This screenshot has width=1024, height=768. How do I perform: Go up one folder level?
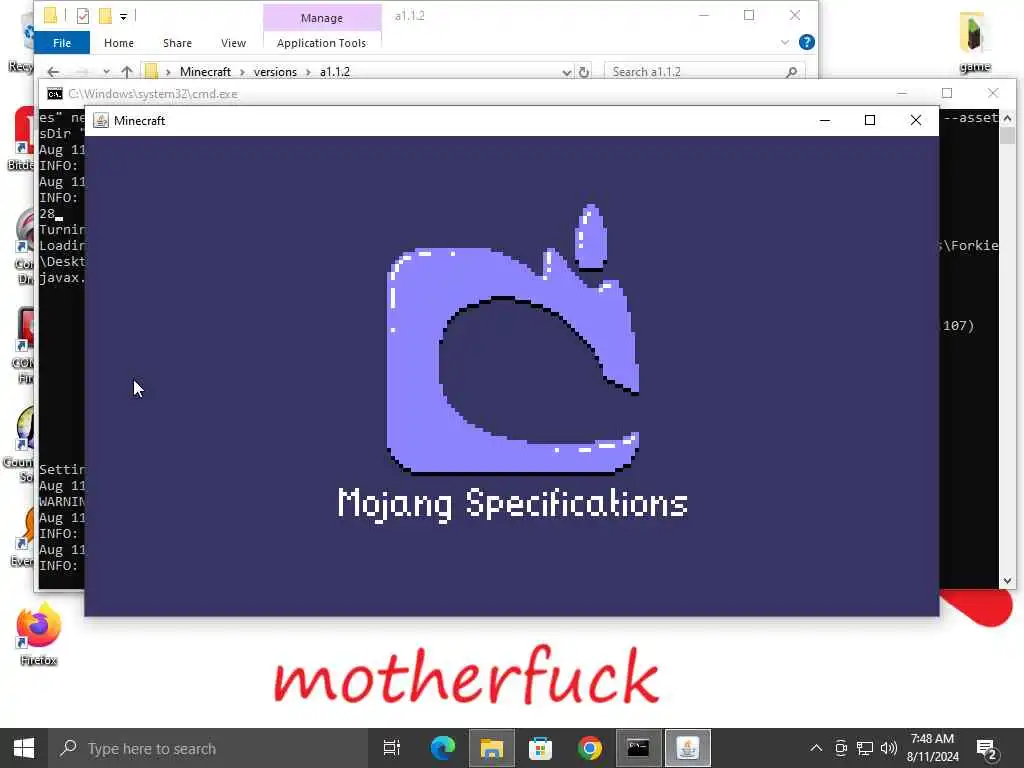pyautogui.click(x=127, y=71)
